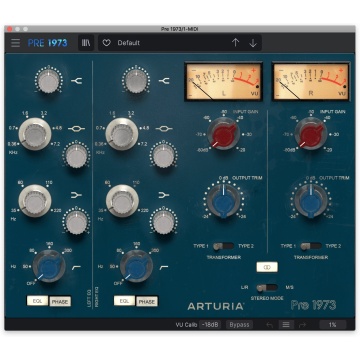Click the left channel red Input Gain knob
Screen dimensions: 360x360
pyautogui.click(x=224, y=134)
